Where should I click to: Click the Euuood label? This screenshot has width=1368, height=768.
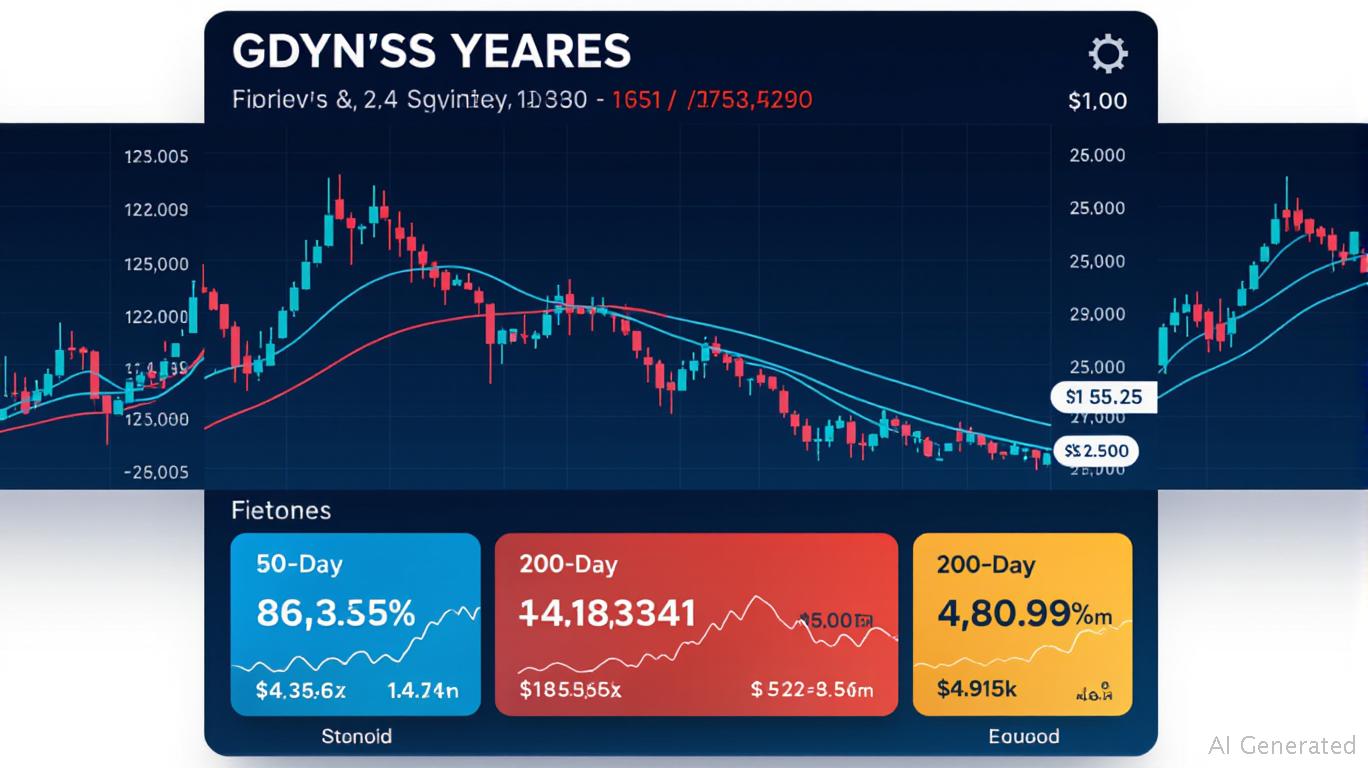click(1023, 737)
